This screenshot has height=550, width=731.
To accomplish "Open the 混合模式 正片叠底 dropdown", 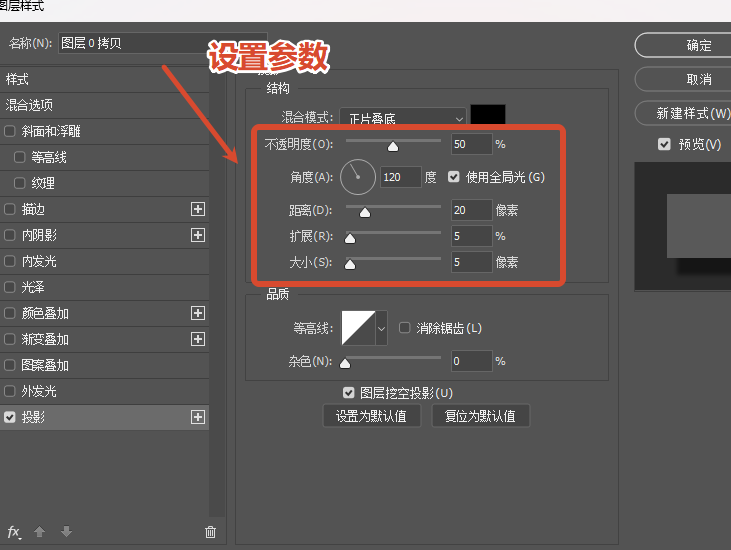I will click(x=402, y=117).
